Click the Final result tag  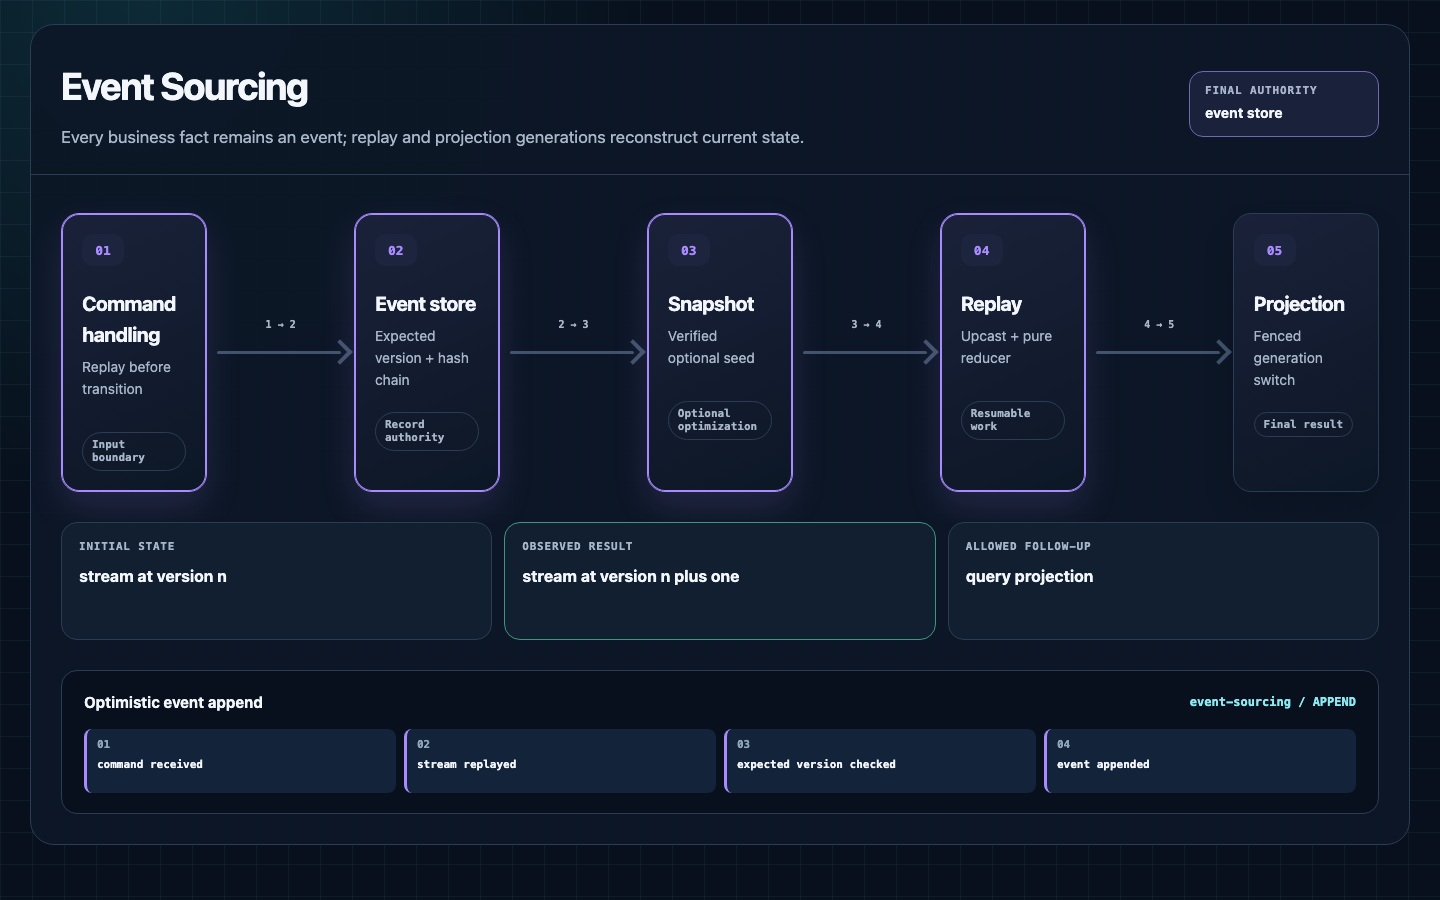pos(1303,424)
